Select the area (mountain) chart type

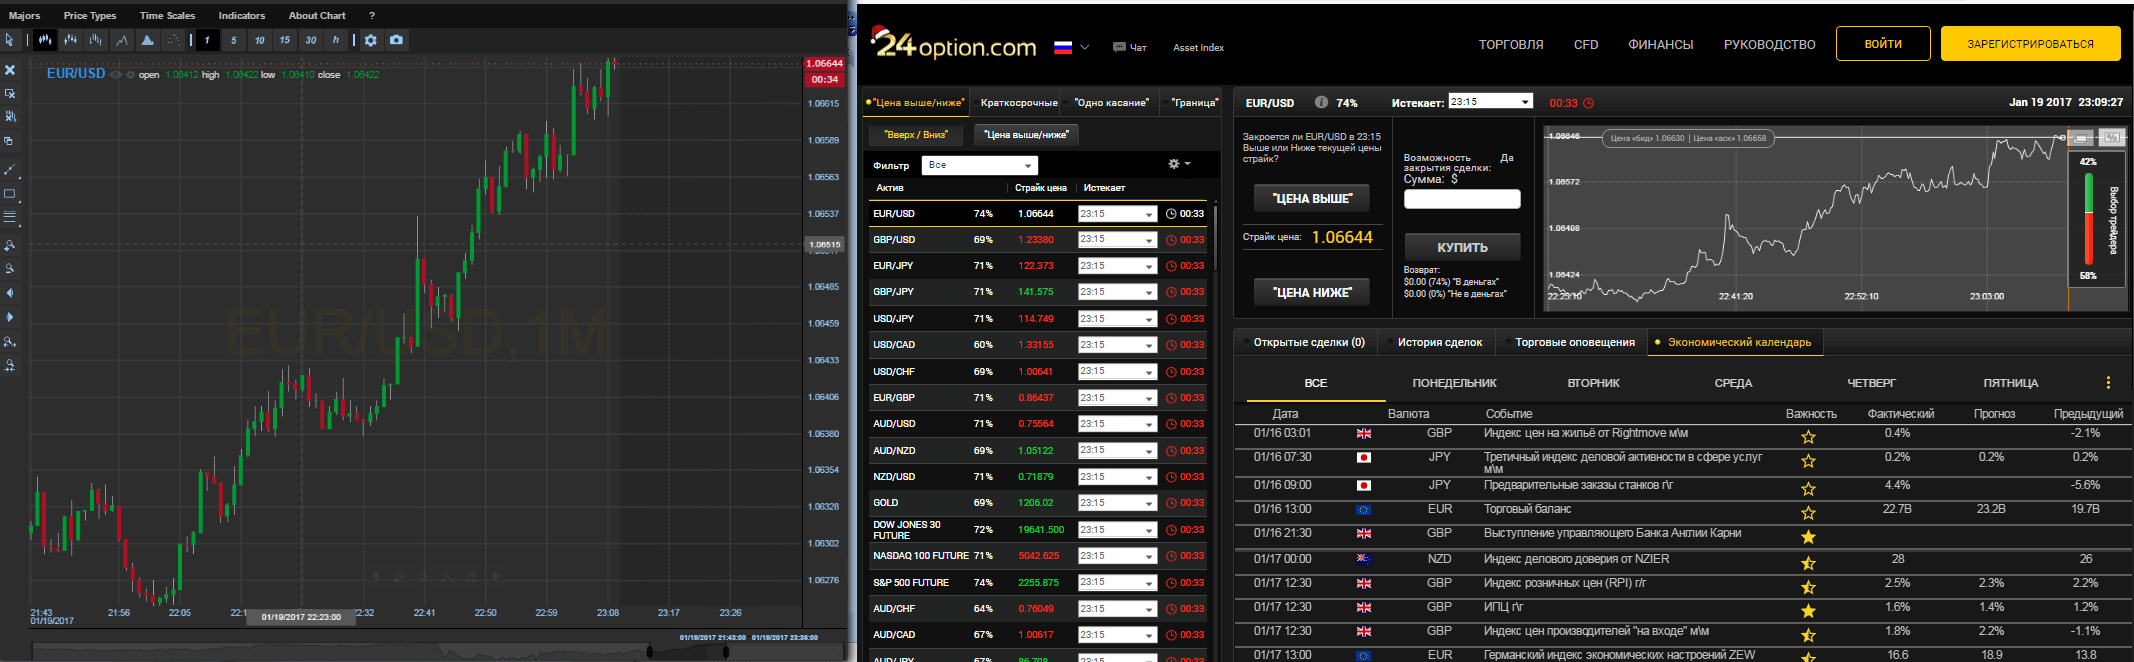[x=147, y=40]
